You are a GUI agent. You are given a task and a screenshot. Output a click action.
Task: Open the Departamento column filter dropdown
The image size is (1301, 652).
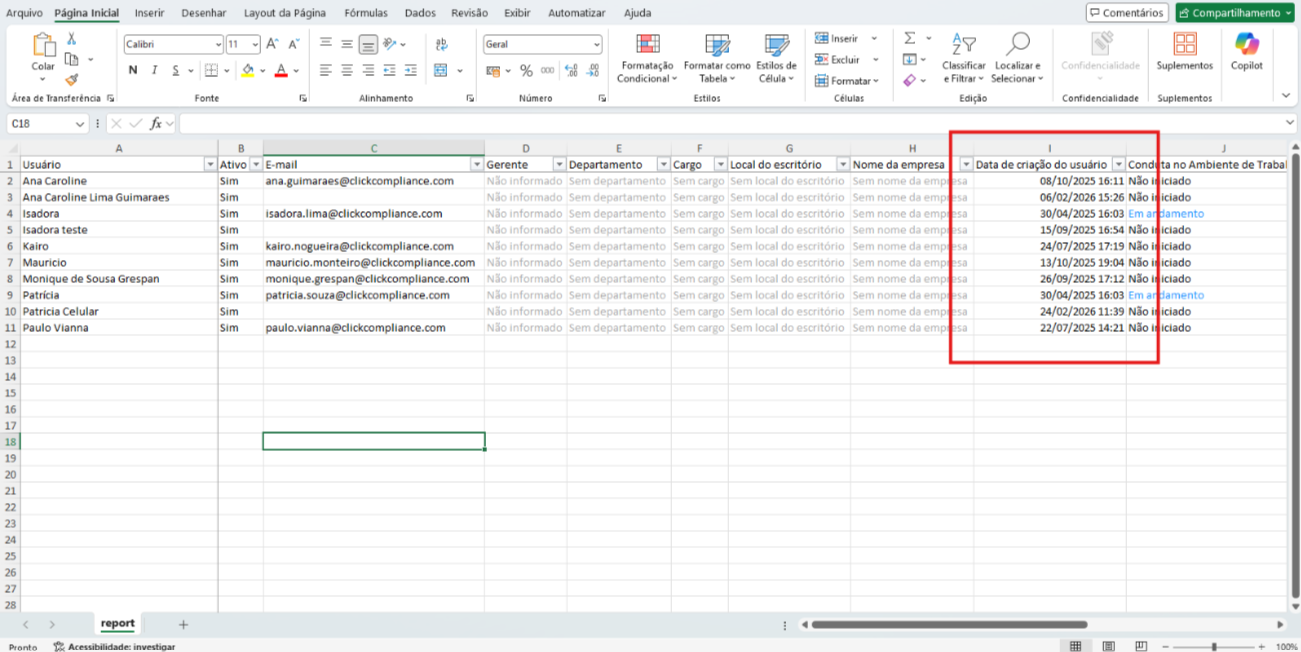click(x=663, y=165)
